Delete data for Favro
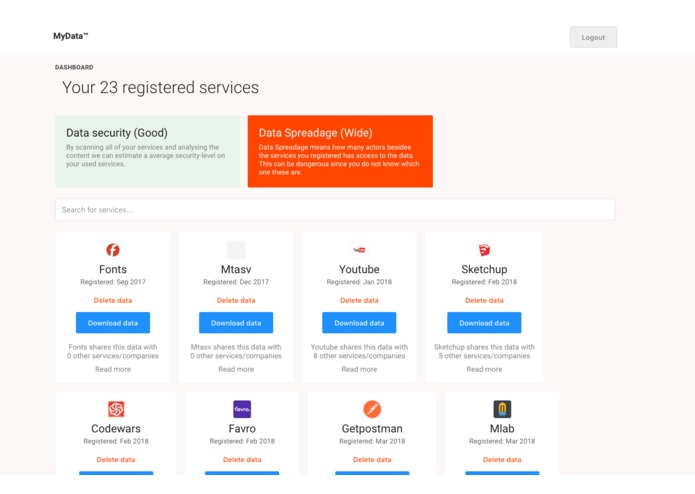This screenshot has width=695, height=494. click(x=242, y=460)
